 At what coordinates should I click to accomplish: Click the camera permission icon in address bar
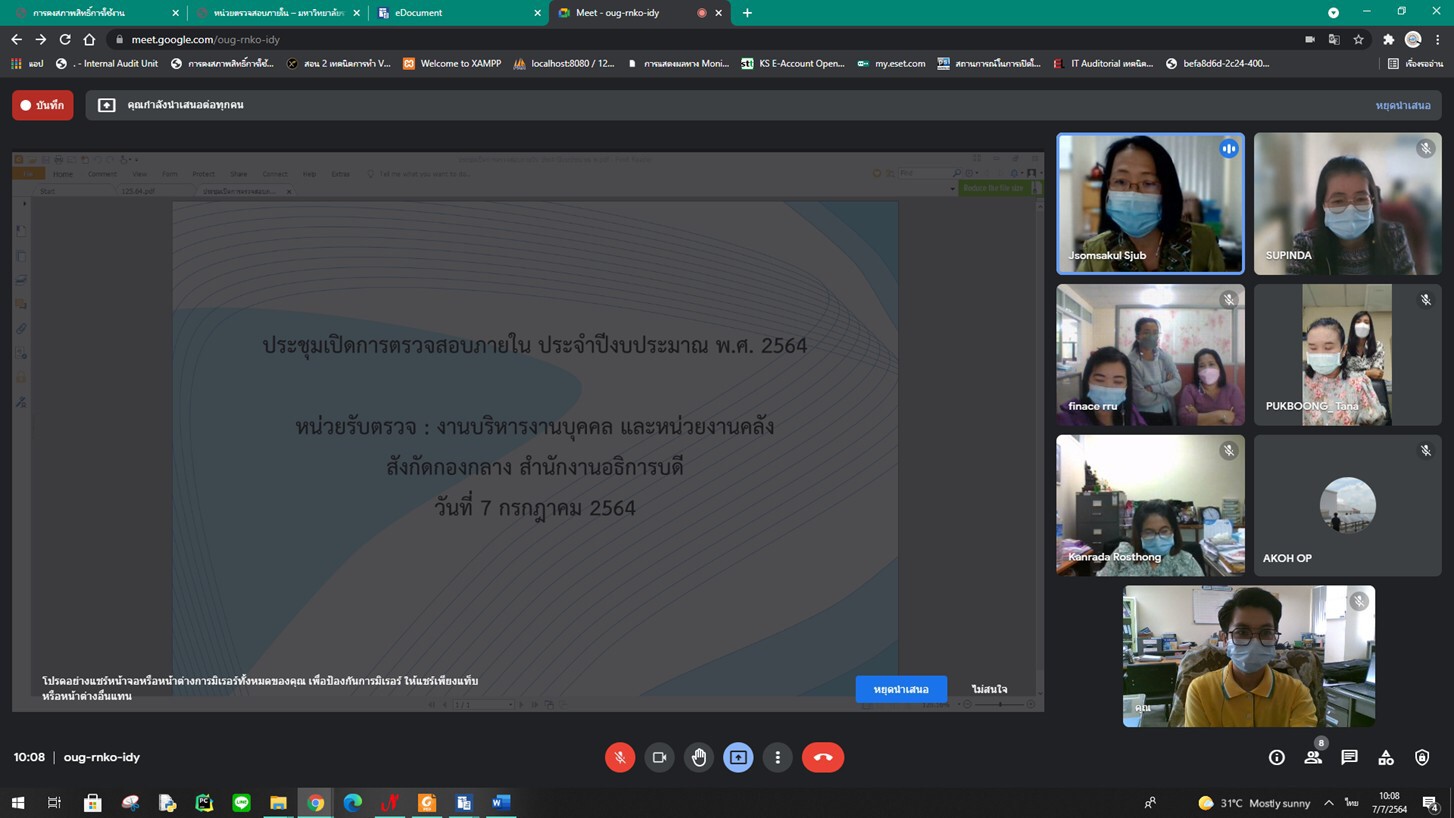1310,39
